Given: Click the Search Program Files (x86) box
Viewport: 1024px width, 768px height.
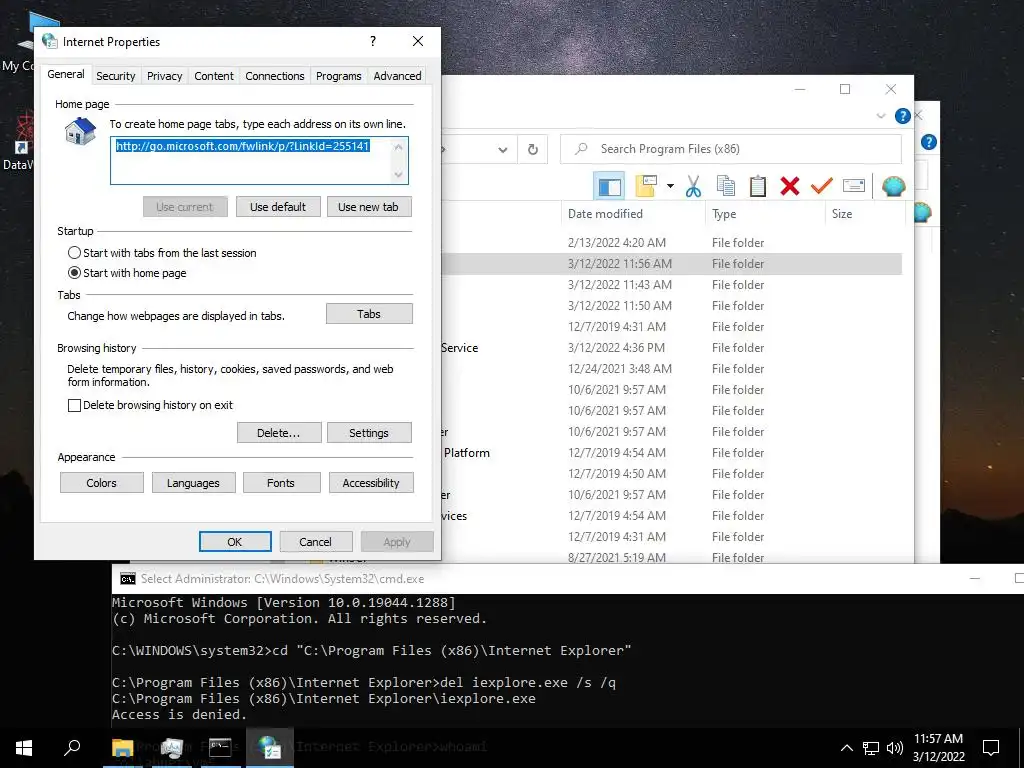Looking at the screenshot, I should pyautogui.click(x=731, y=149).
